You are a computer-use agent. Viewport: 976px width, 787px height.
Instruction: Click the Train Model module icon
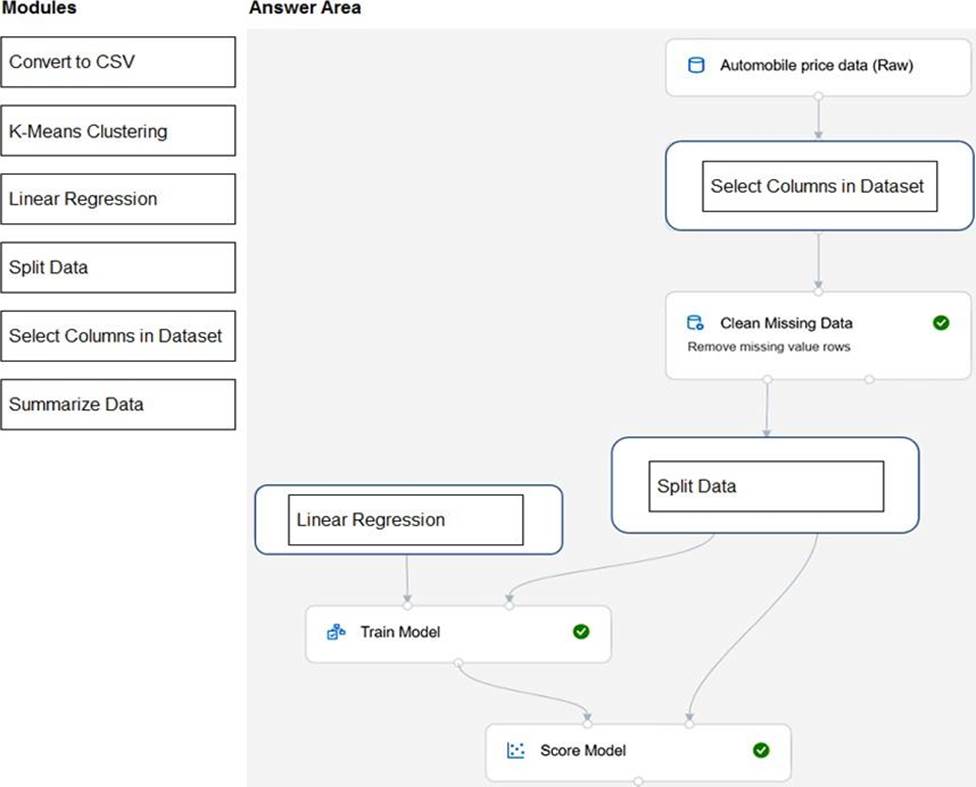pos(336,632)
